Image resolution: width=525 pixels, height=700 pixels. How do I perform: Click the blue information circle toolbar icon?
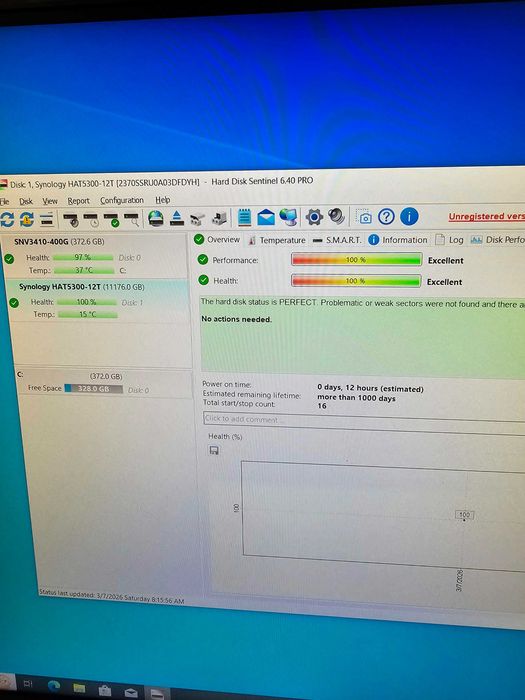409,217
